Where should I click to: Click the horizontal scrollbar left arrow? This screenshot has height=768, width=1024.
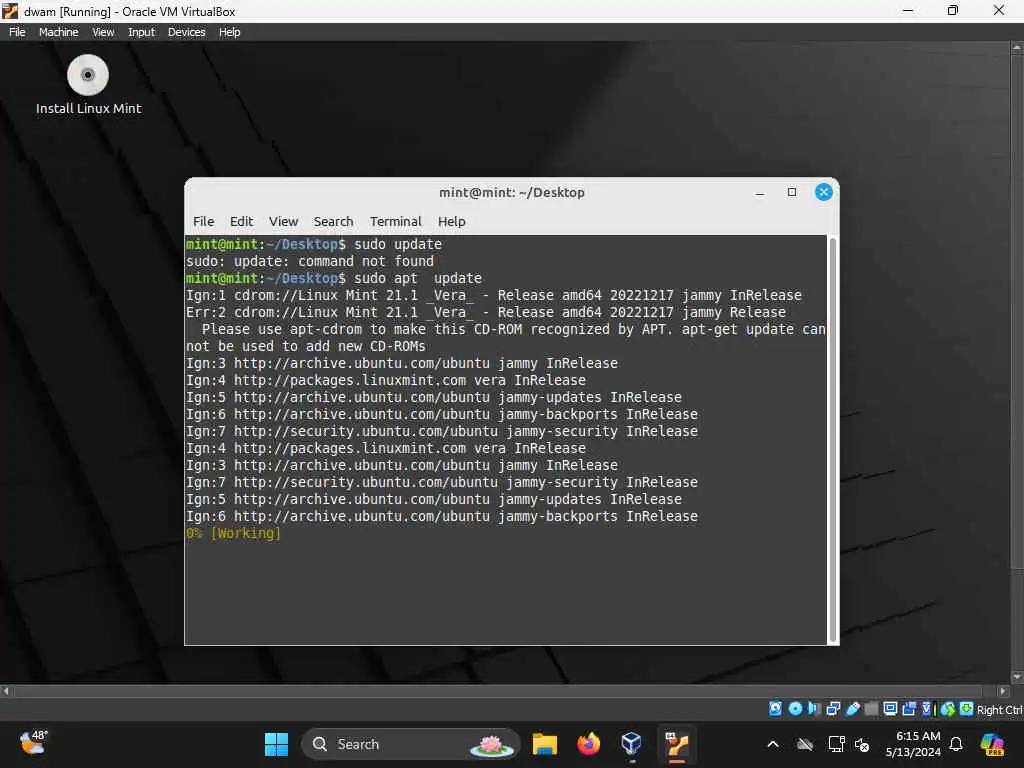tap(6, 690)
